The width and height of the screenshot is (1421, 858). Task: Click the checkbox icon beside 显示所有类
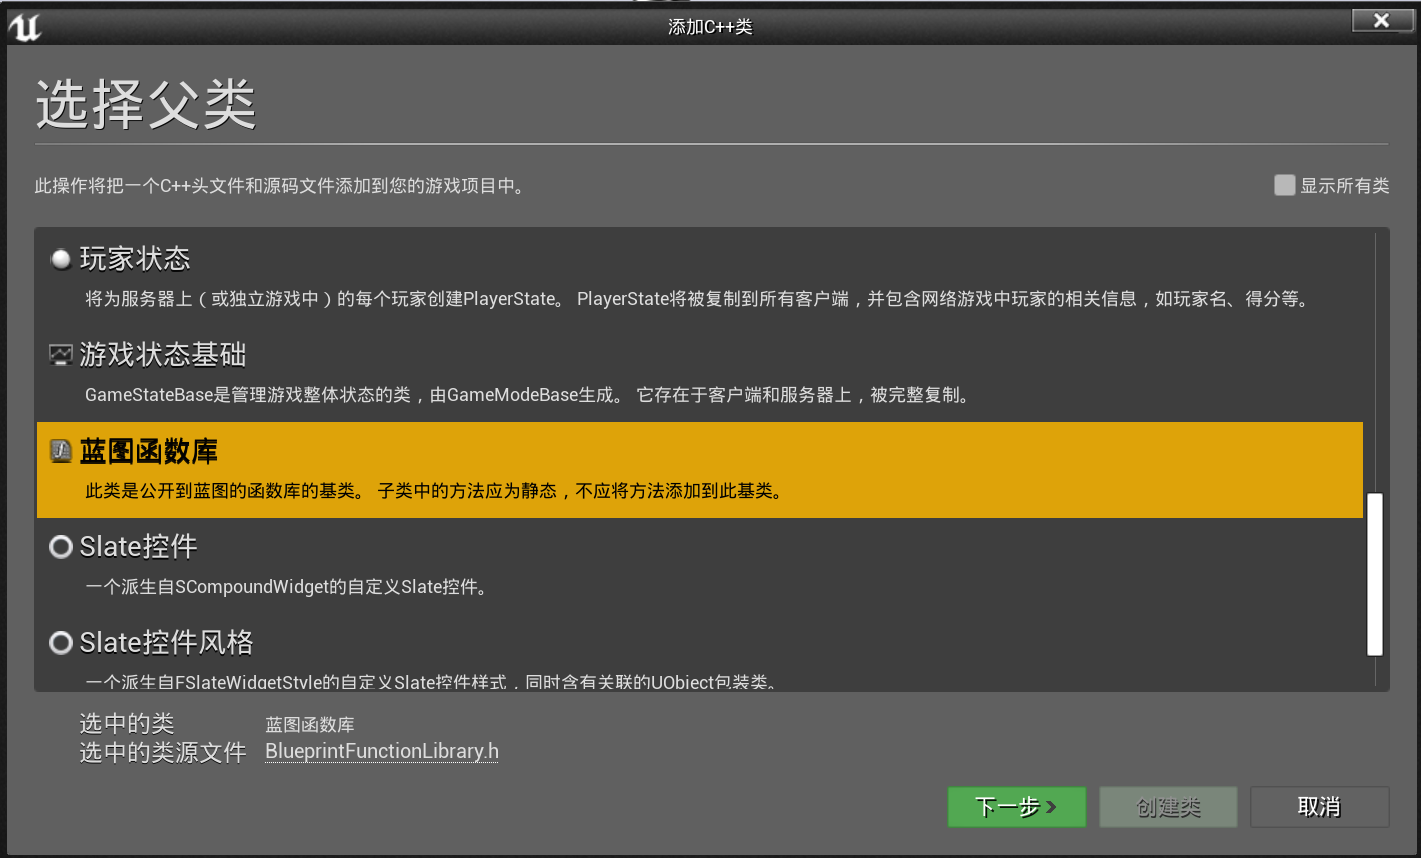click(x=1284, y=185)
